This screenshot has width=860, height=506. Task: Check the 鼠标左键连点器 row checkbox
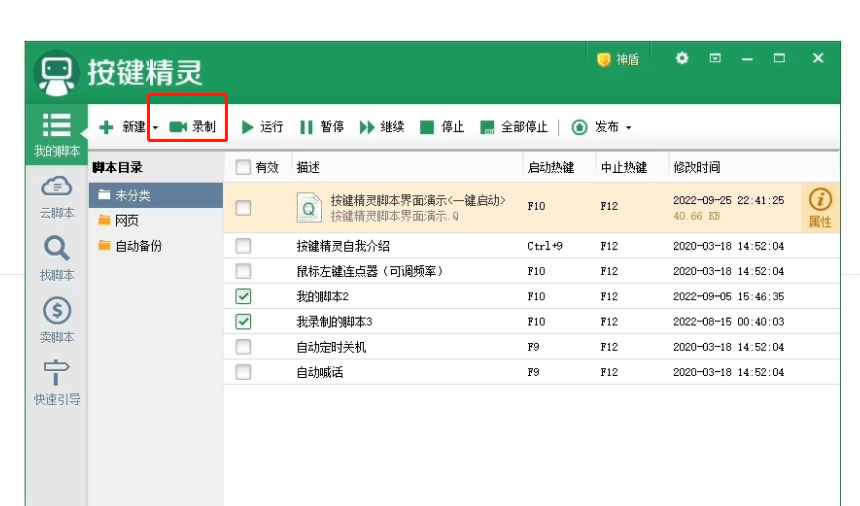(x=243, y=271)
